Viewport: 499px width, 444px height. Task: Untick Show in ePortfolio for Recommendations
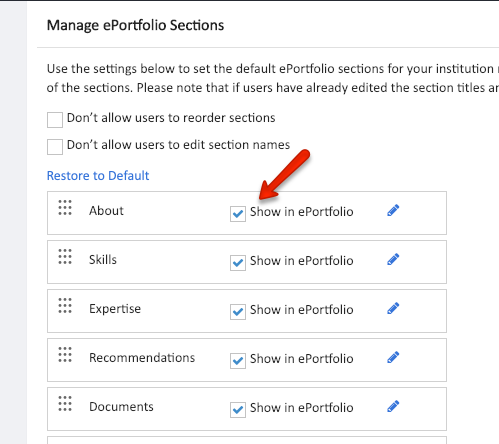[238, 361]
